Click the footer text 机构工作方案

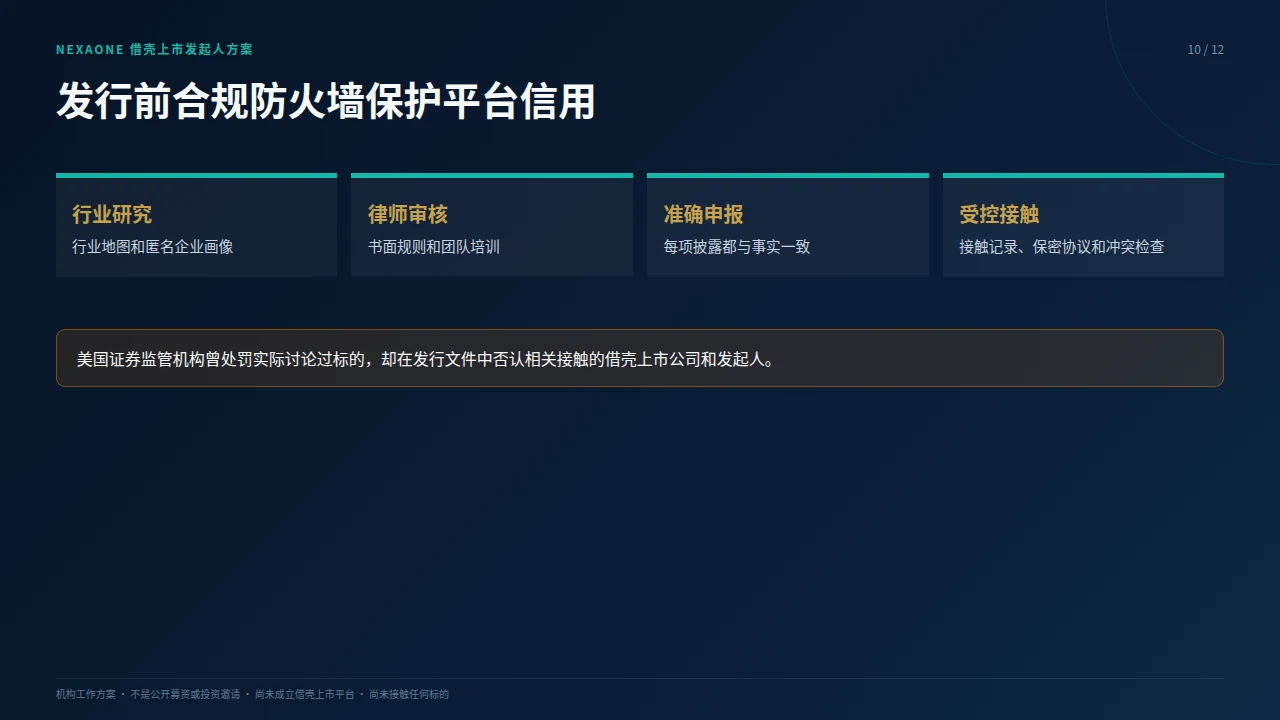point(86,694)
